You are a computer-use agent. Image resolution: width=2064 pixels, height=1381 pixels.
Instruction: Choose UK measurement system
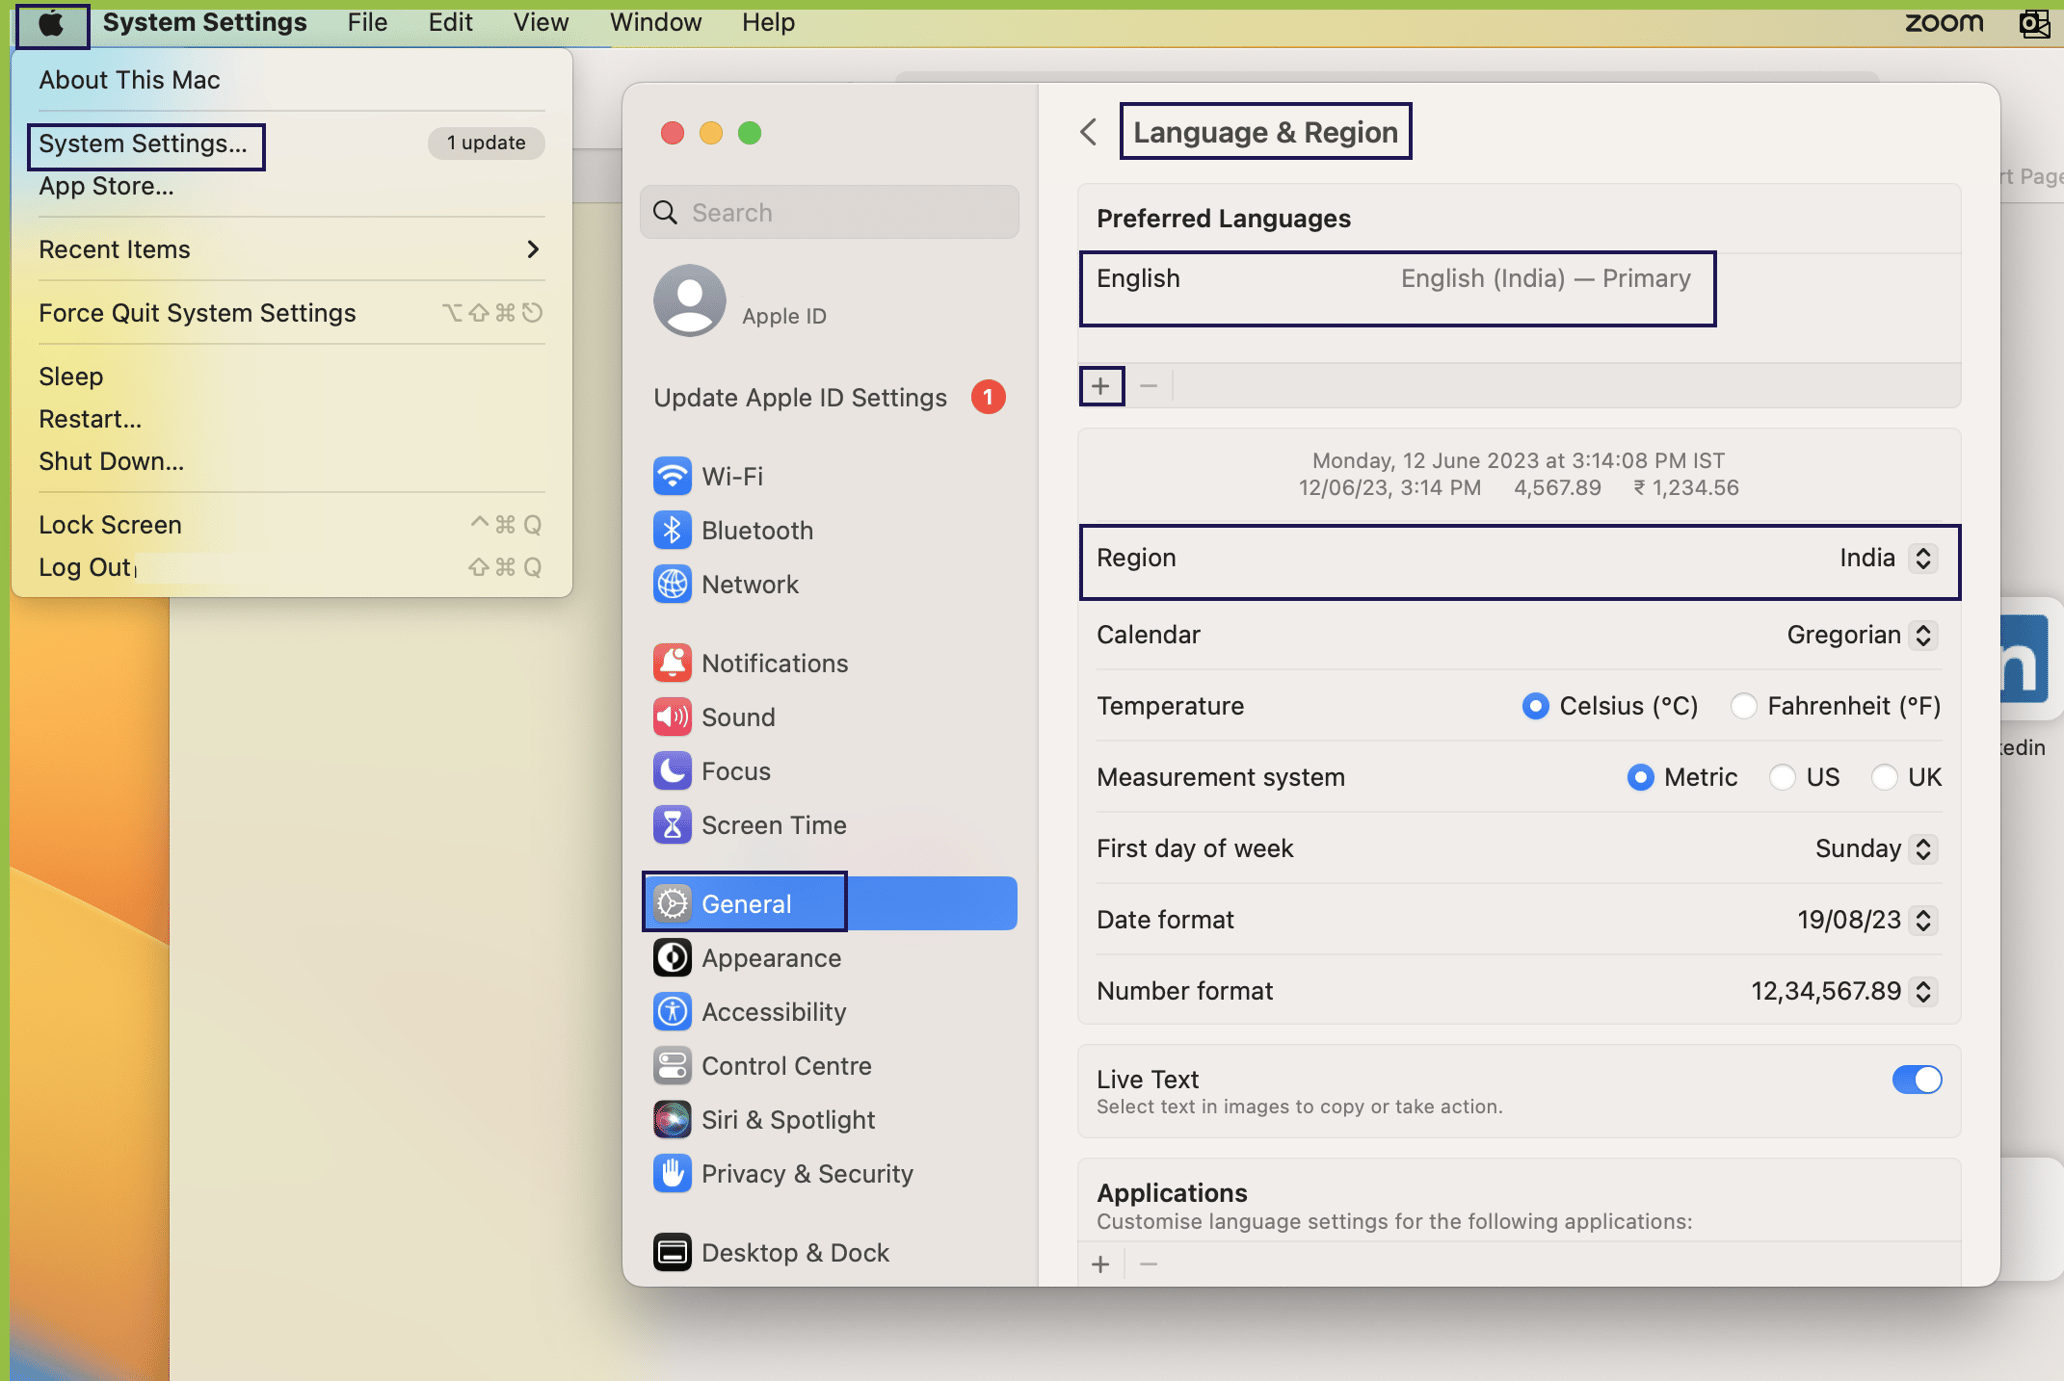(1886, 777)
